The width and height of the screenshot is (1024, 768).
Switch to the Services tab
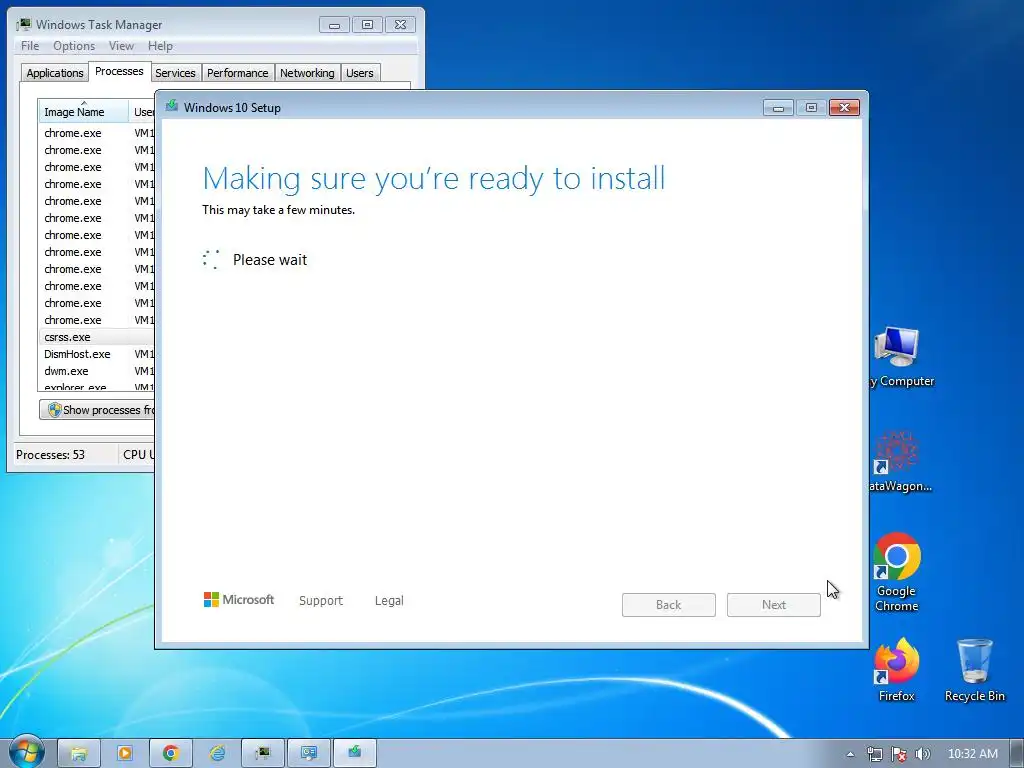[175, 72]
